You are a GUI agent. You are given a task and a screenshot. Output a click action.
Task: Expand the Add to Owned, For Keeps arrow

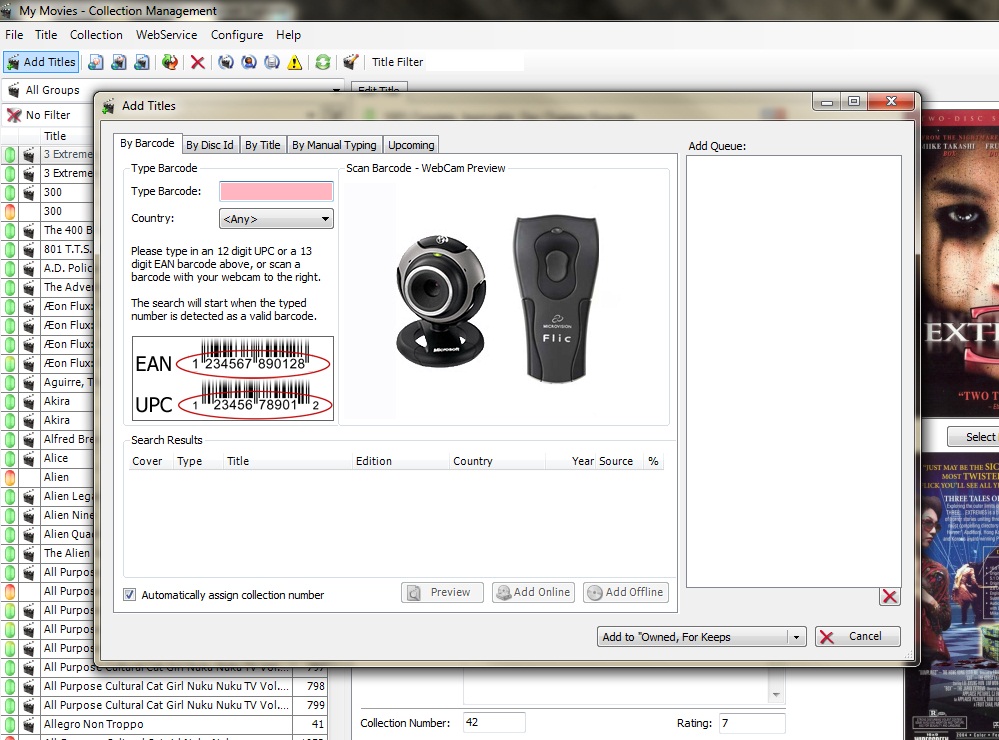coord(796,637)
